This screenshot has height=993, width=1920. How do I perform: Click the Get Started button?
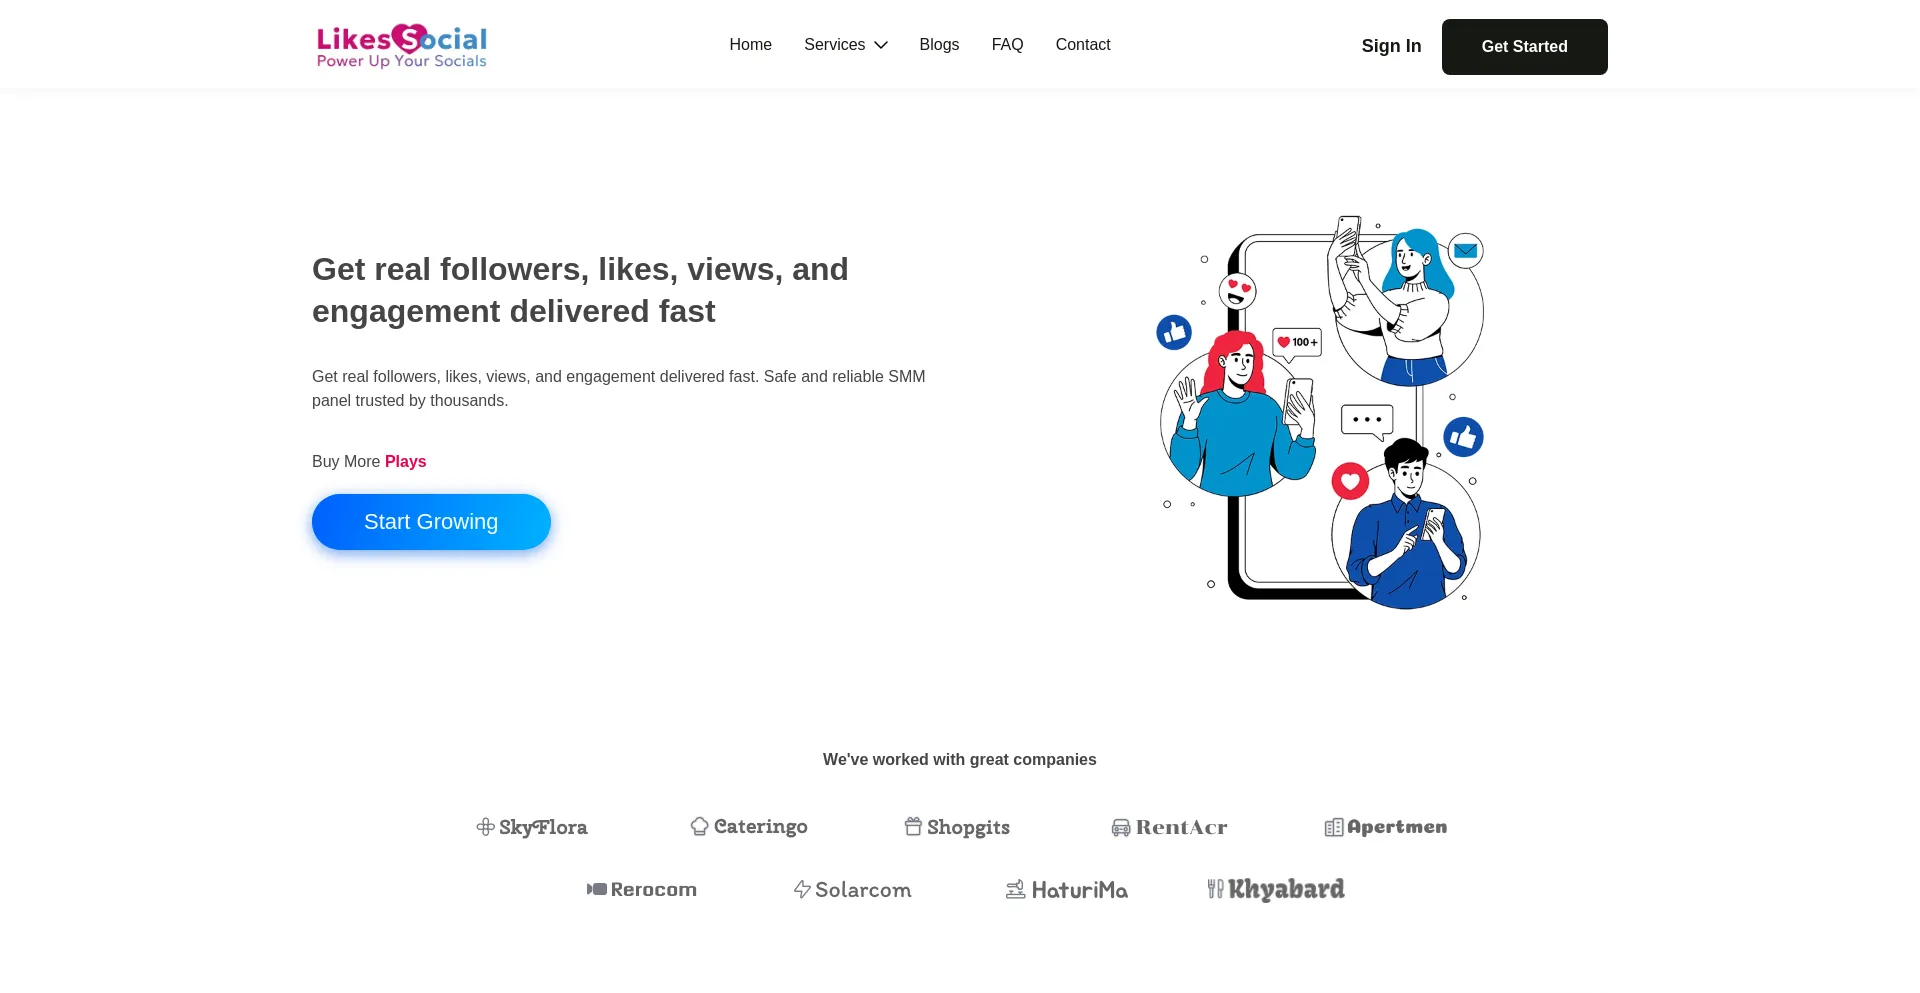coord(1524,47)
